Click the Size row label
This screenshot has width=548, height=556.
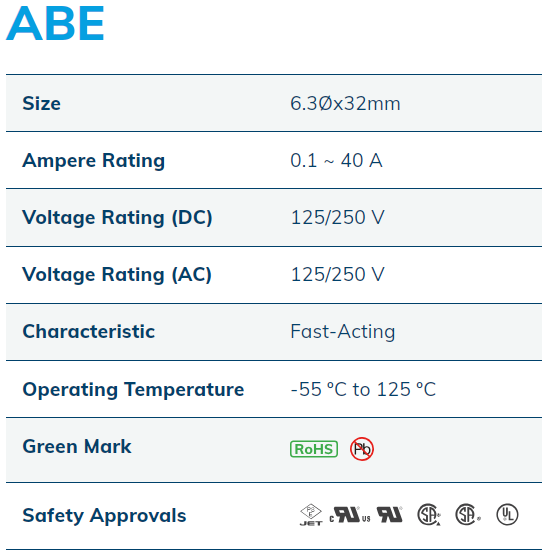pyautogui.click(x=41, y=104)
